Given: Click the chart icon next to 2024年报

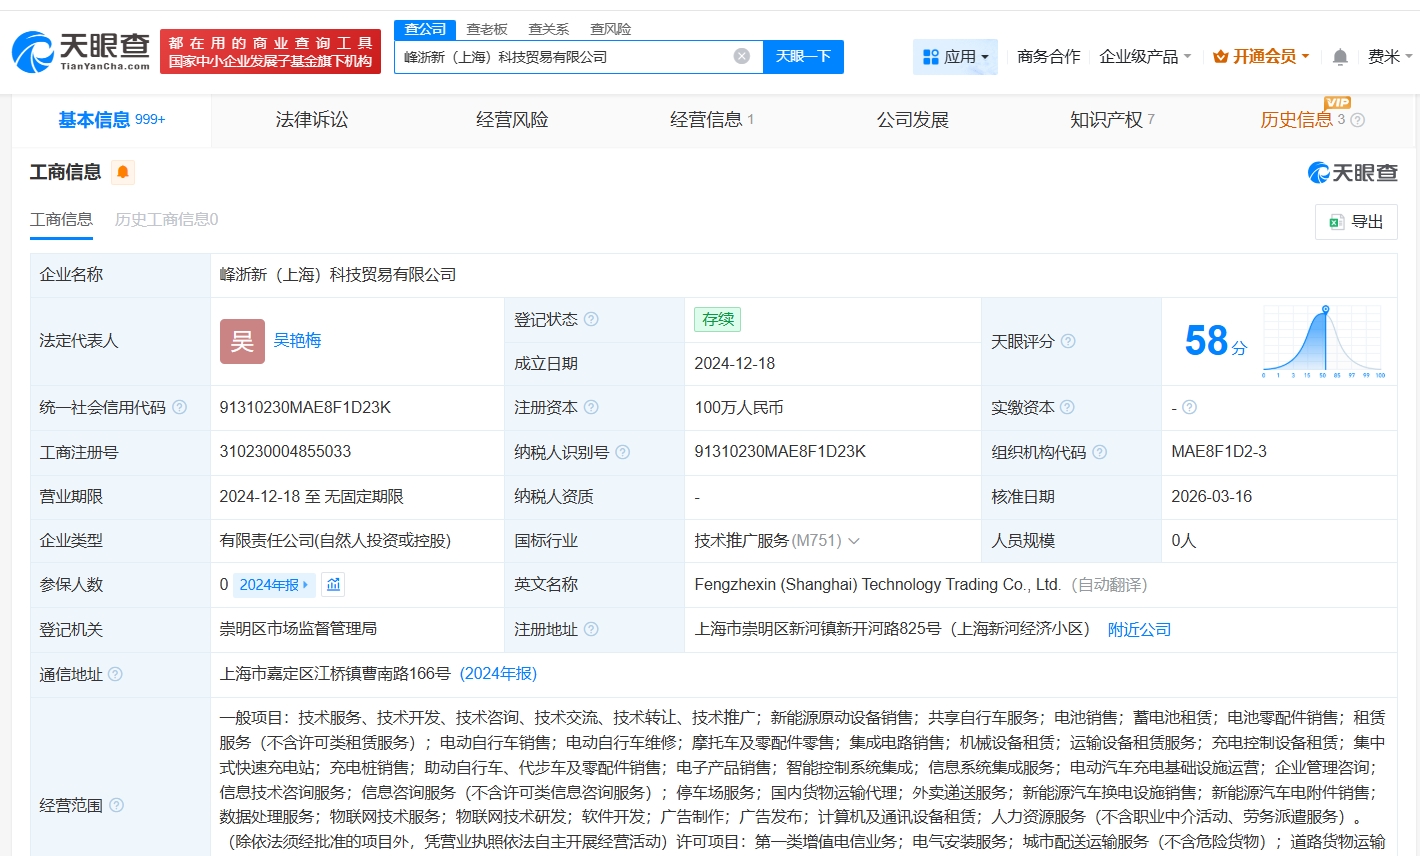Looking at the screenshot, I should 334,585.
